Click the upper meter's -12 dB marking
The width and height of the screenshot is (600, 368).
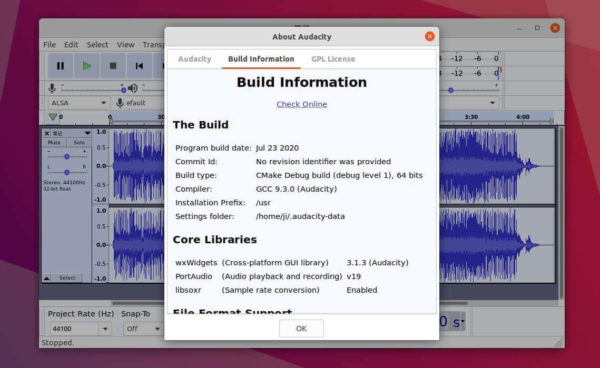click(457, 59)
